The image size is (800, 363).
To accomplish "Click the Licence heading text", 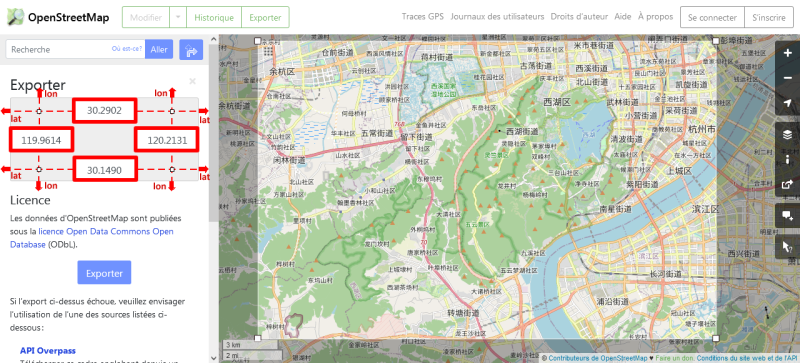I will [30, 200].
